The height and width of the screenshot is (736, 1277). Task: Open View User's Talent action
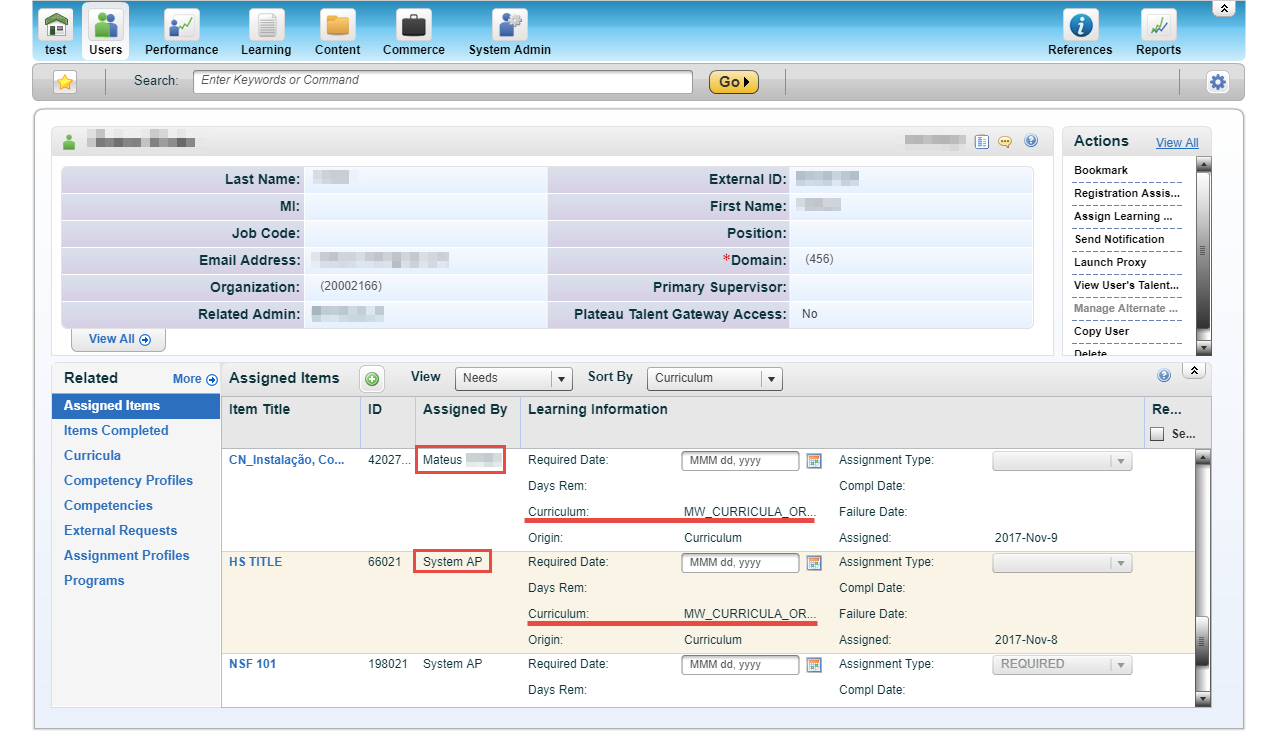coord(1126,285)
